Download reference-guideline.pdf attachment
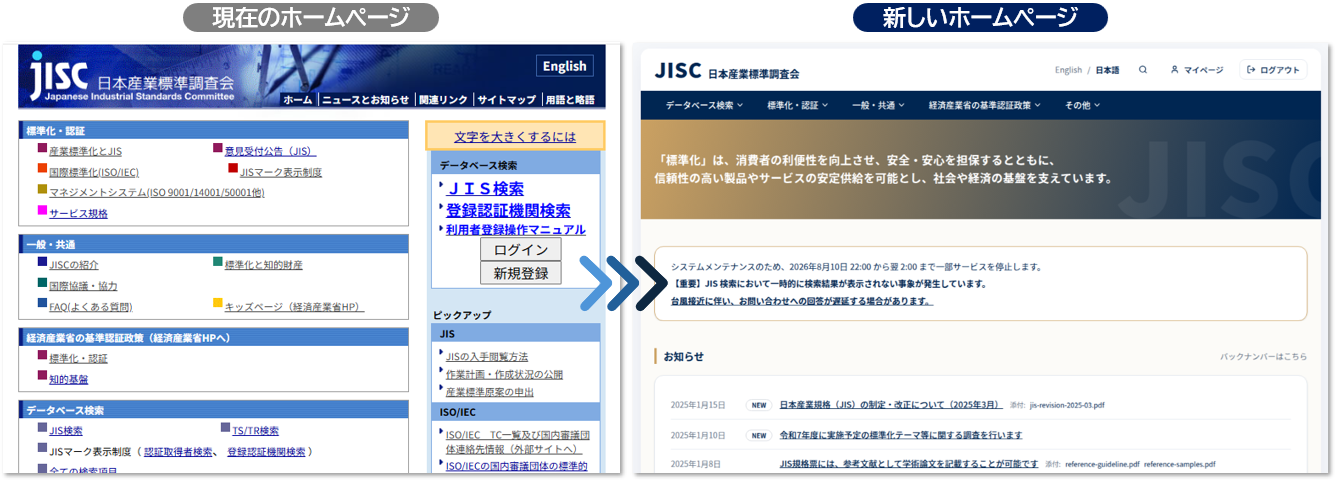The image size is (1340, 485). pos(1102,465)
